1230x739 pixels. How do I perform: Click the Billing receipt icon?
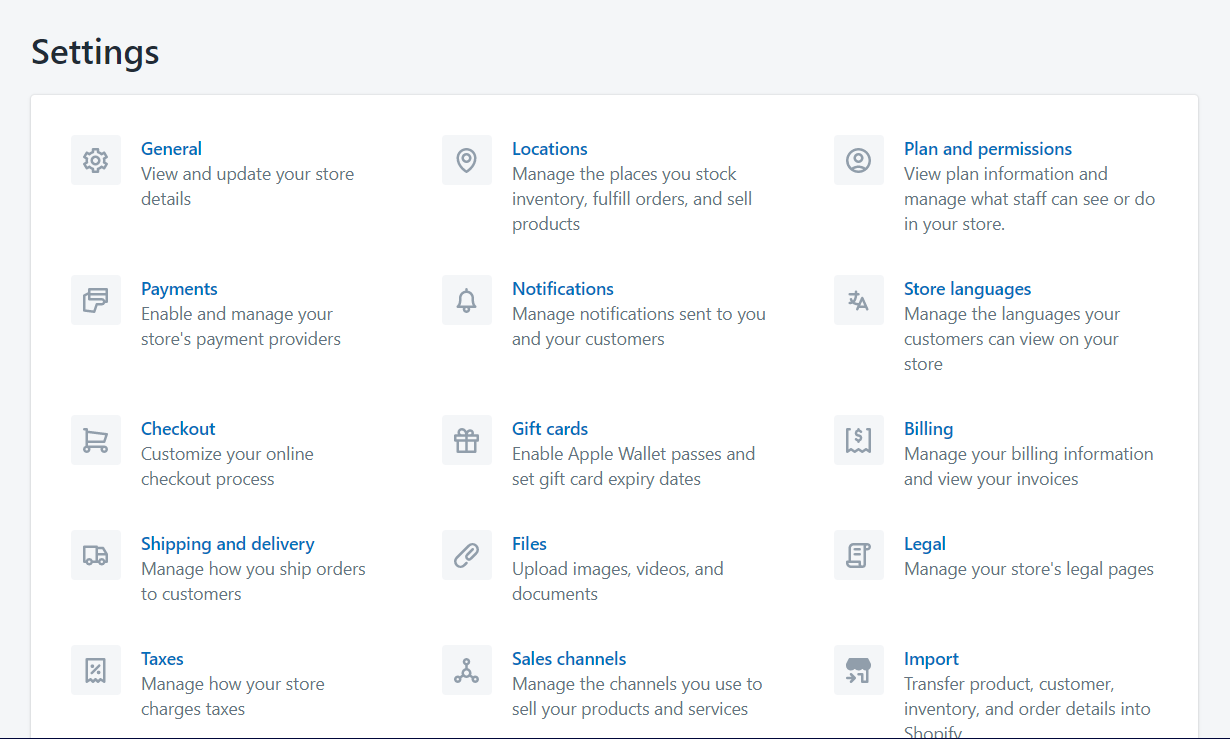859,440
